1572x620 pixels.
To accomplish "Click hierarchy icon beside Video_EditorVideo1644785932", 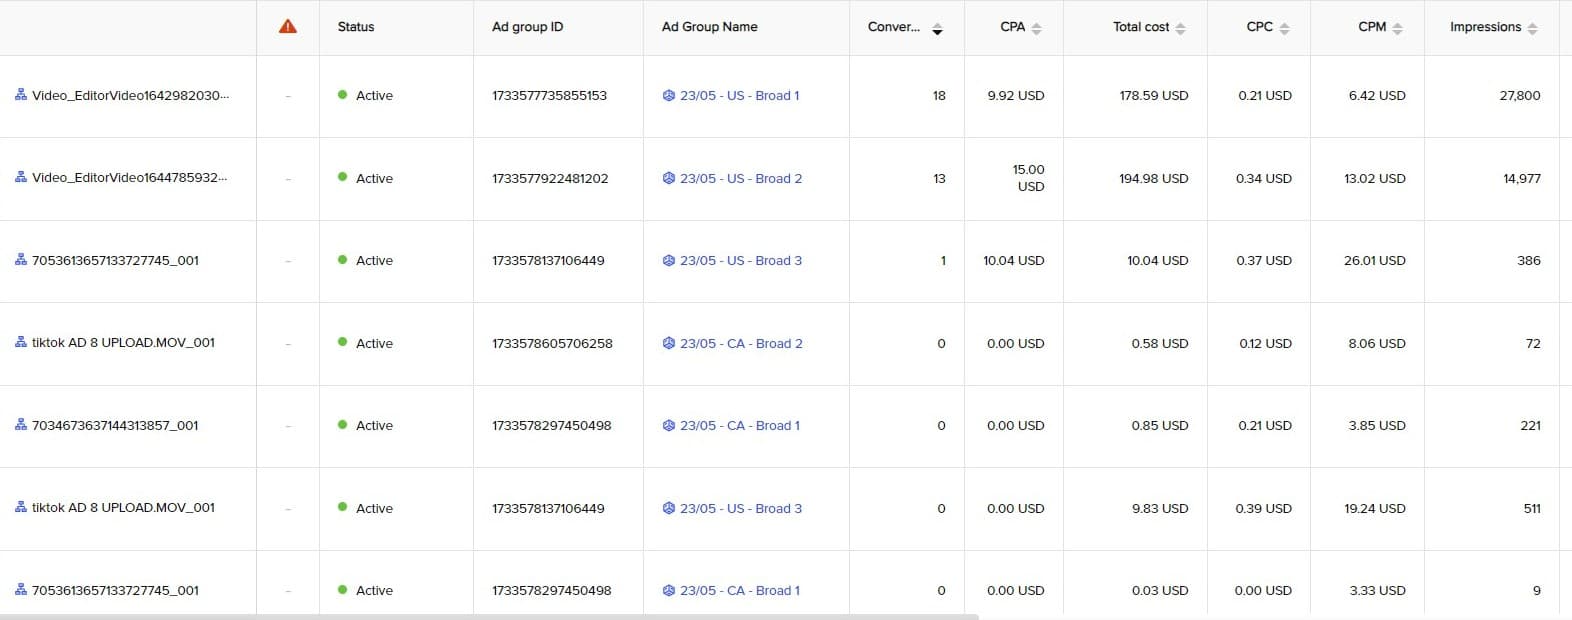I will (x=21, y=177).
